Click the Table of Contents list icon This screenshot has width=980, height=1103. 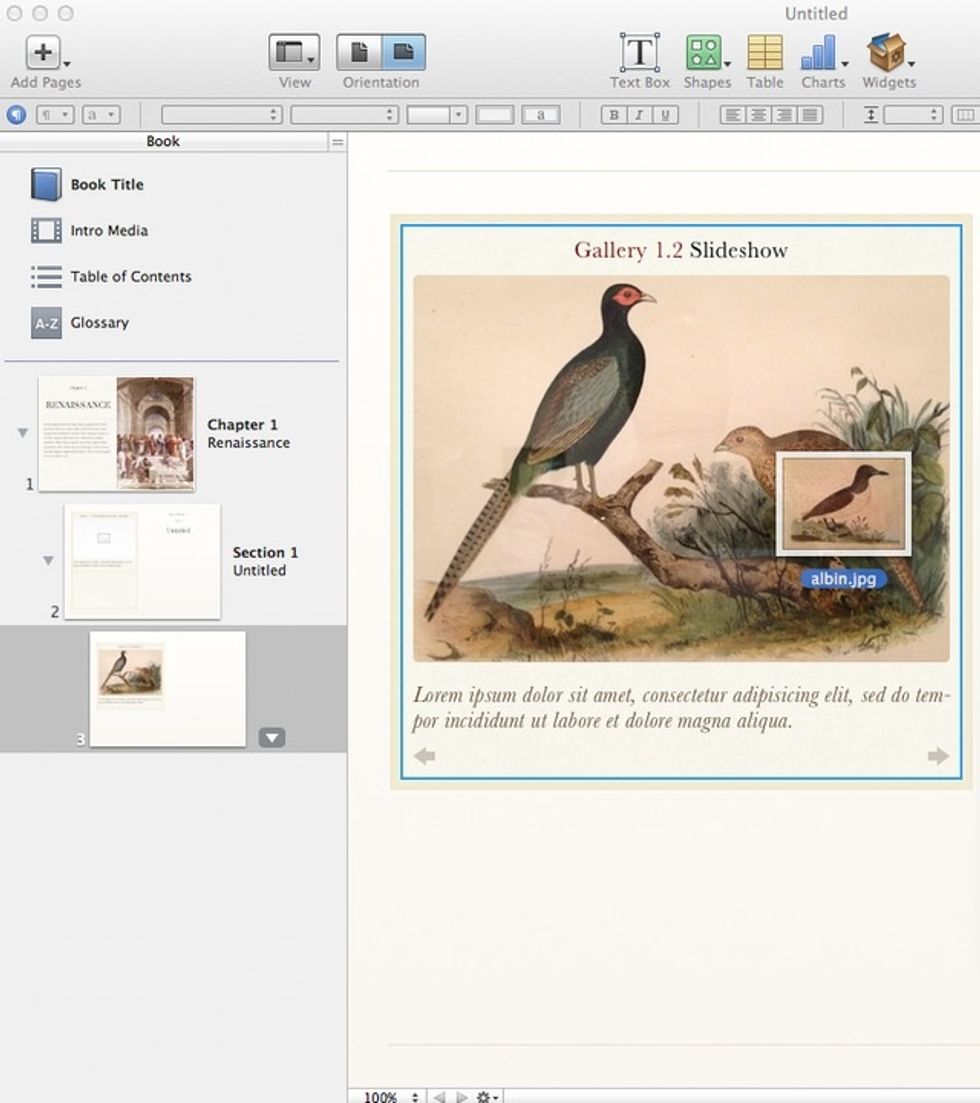pos(46,276)
